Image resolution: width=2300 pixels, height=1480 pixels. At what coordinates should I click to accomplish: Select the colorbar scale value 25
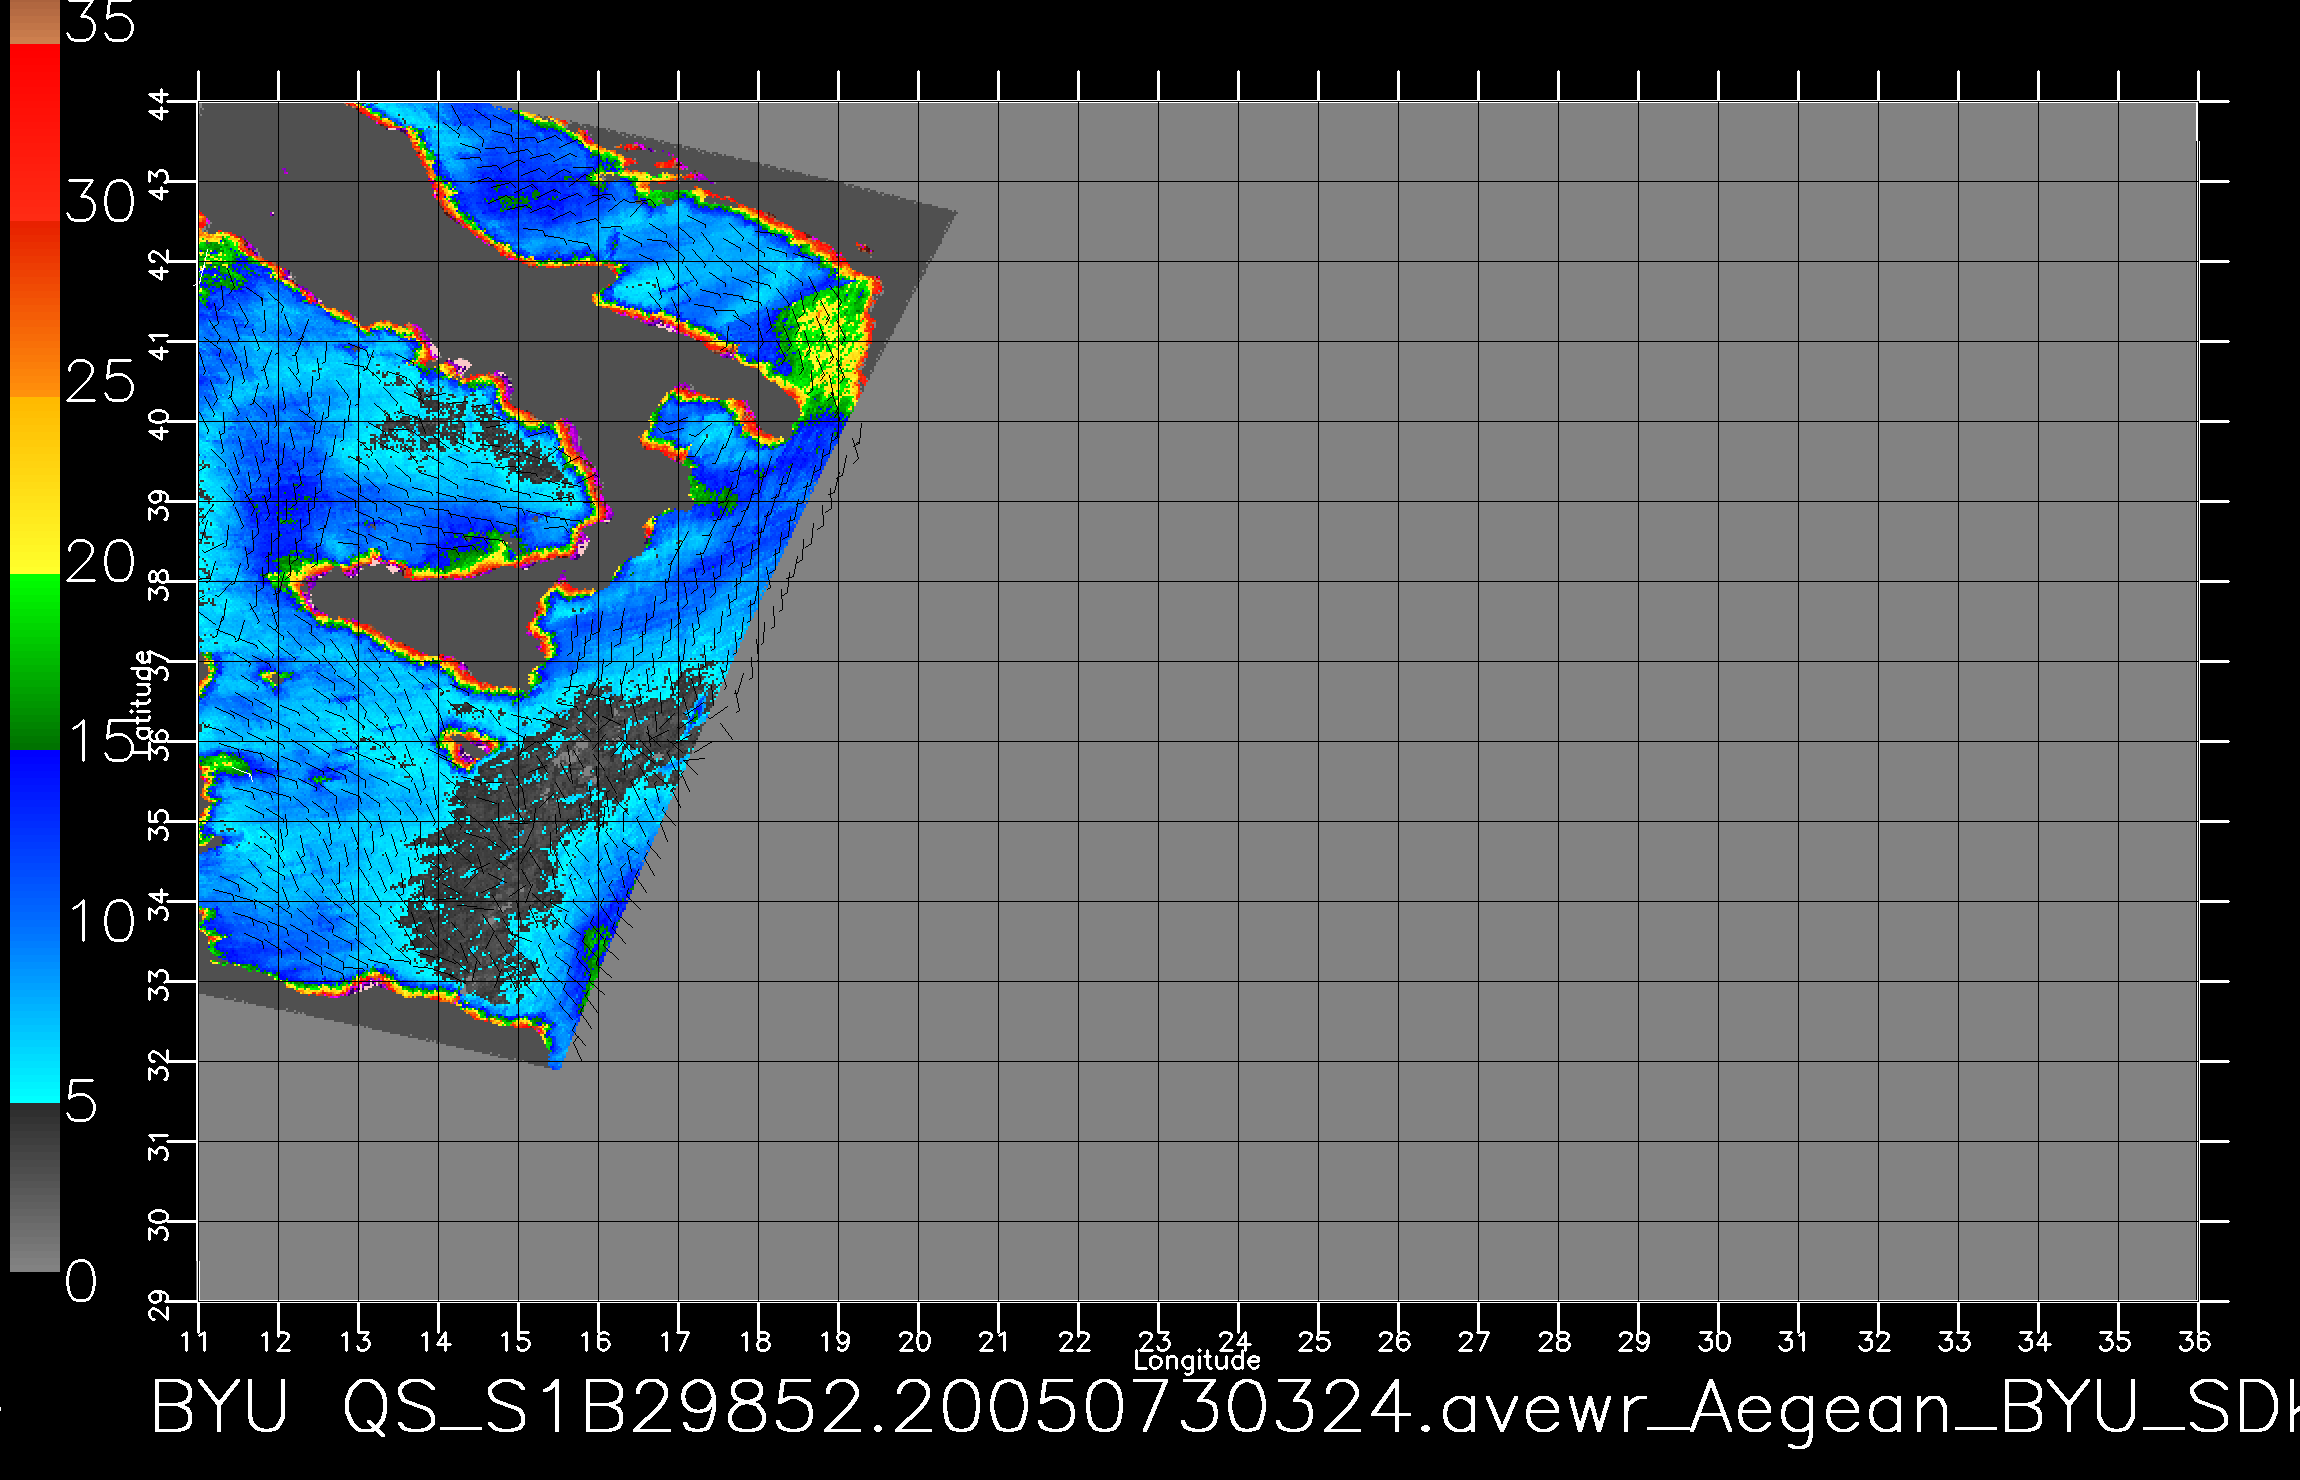[x=100, y=382]
